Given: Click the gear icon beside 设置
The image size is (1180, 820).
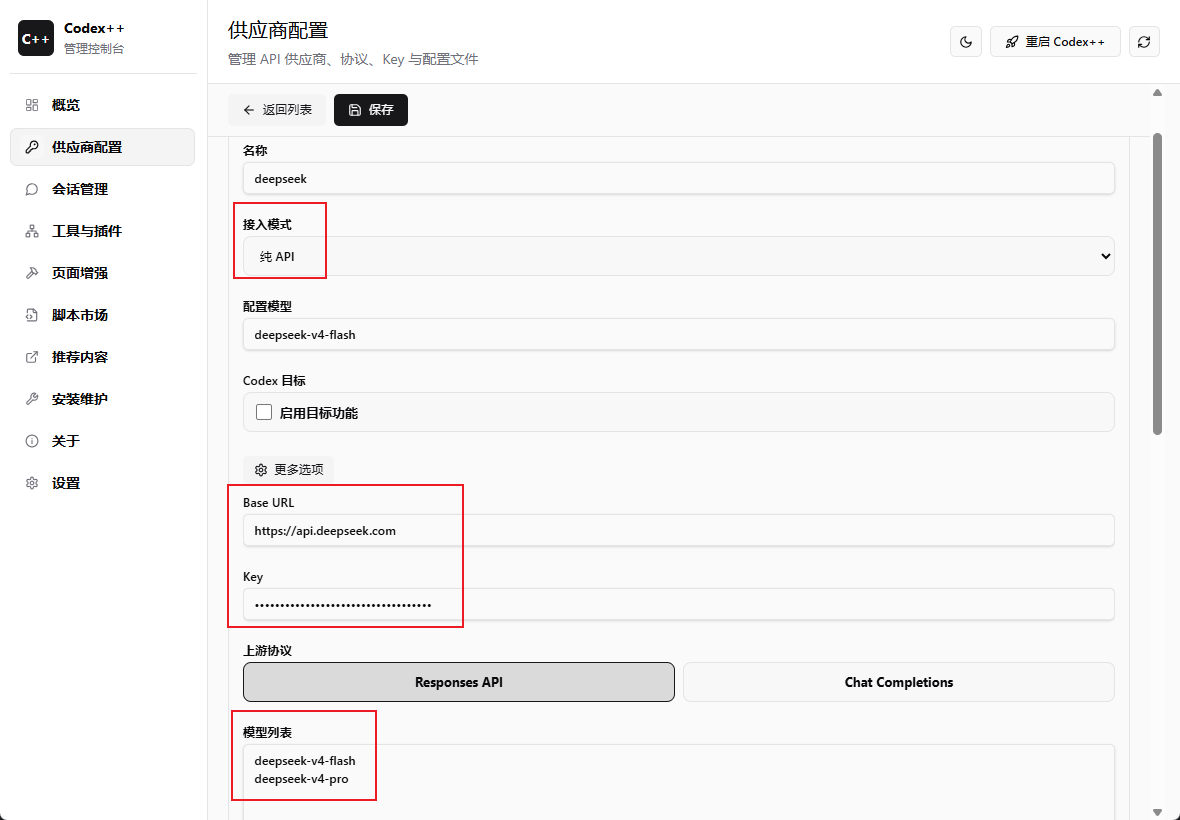Looking at the screenshot, I should pos(32,483).
